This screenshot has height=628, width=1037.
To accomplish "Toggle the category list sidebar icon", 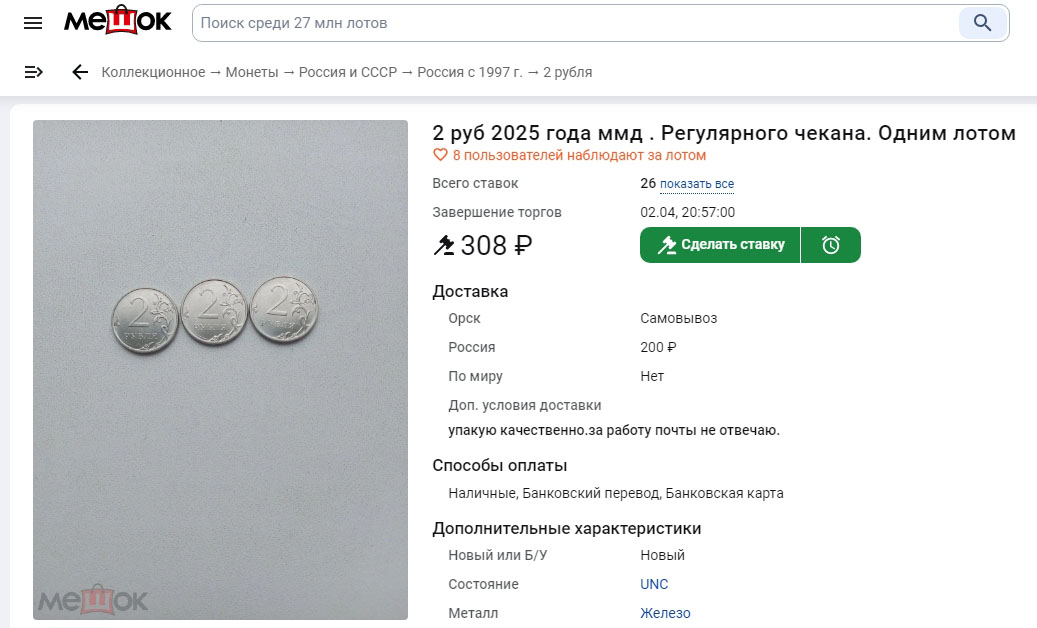I will click(34, 72).
